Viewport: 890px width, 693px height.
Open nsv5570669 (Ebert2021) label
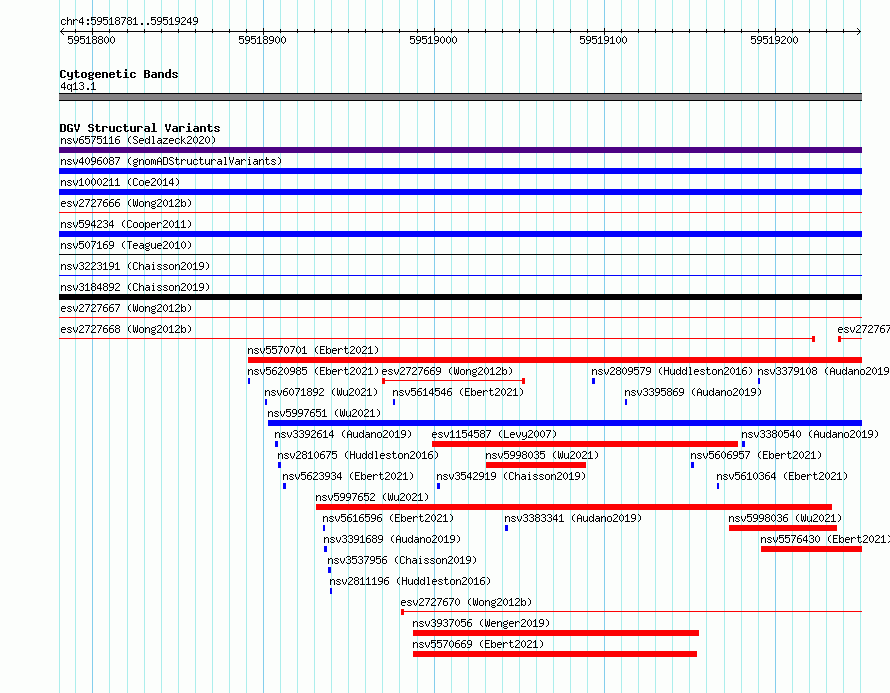click(478, 644)
